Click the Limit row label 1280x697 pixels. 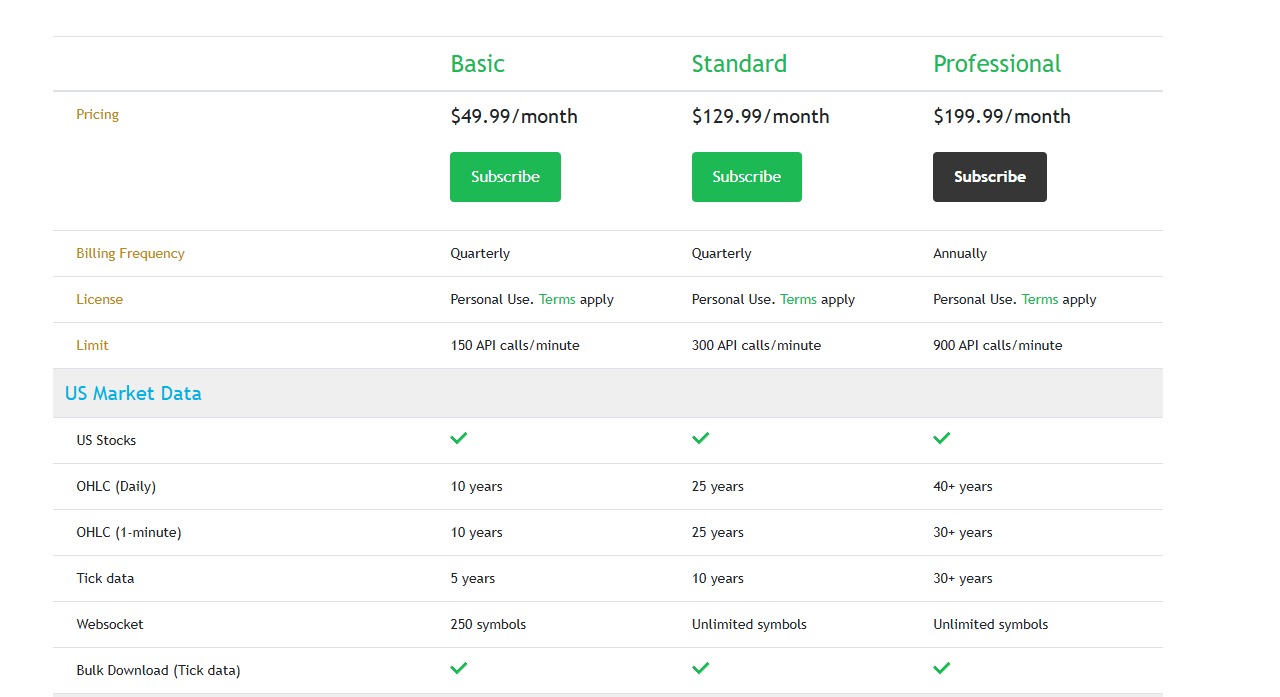[x=92, y=345]
